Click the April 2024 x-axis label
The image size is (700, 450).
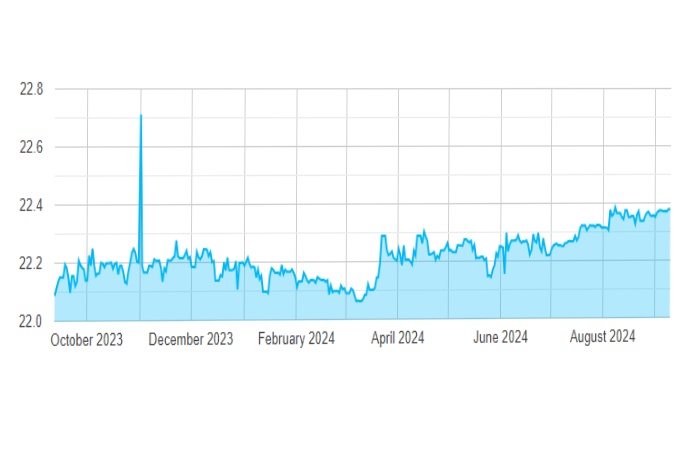[x=398, y=338]
